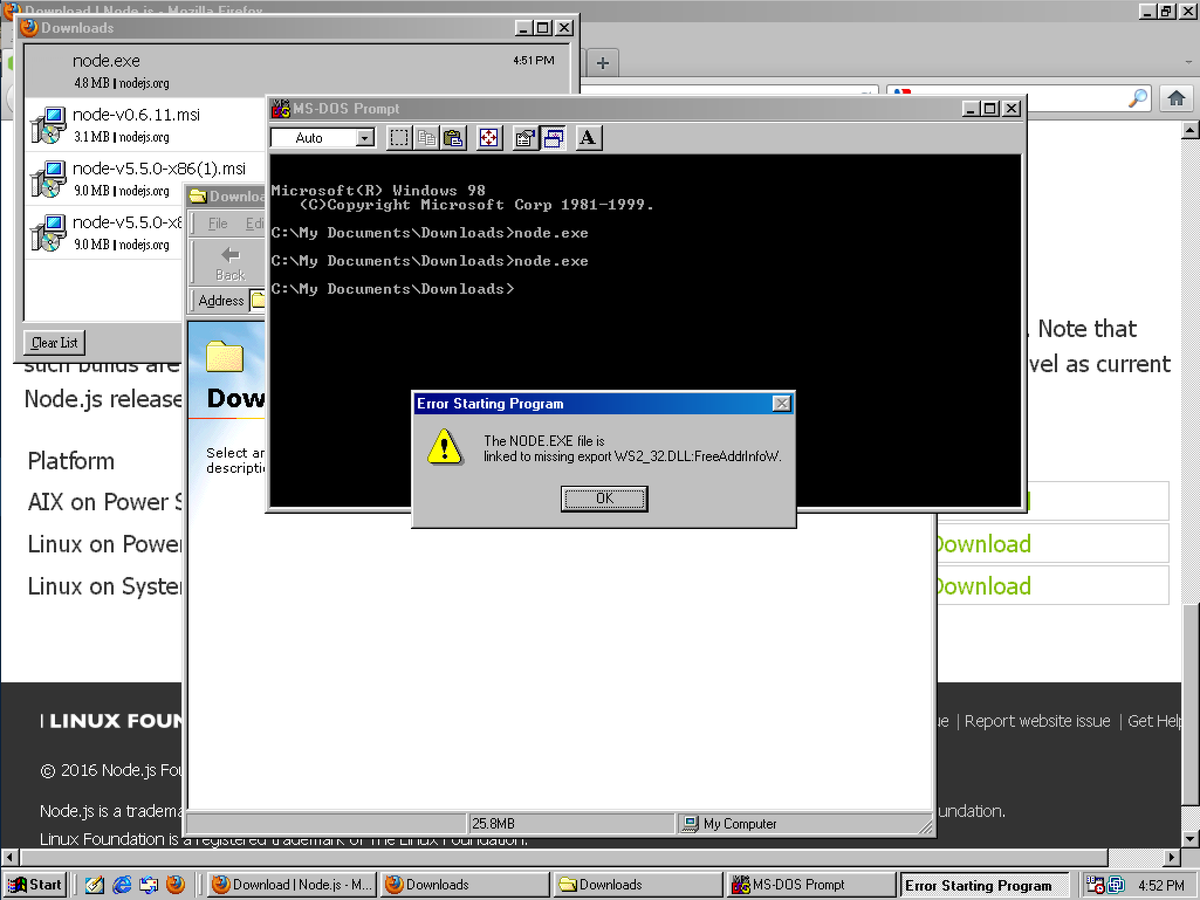The image size is (1200, 900).
Task: Click the Download link for Linux on Power
Action: (981, 544)
